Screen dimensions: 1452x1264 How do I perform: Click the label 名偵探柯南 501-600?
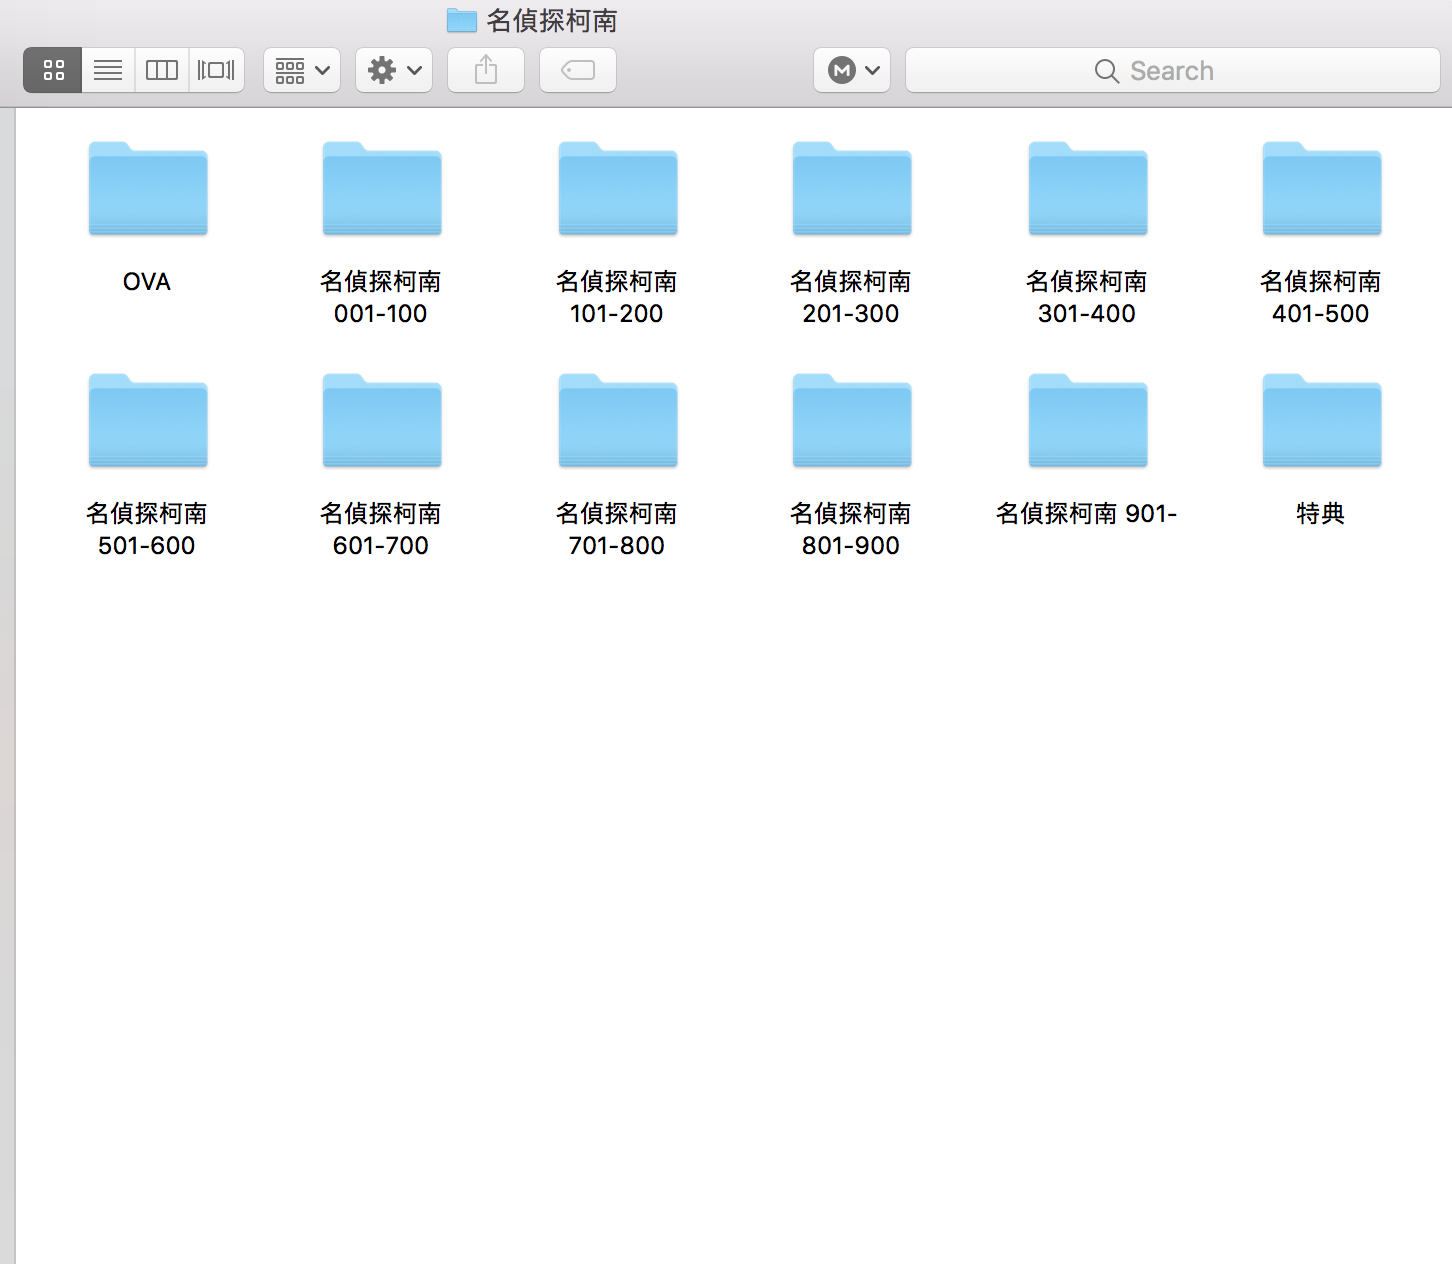point(147,529)
